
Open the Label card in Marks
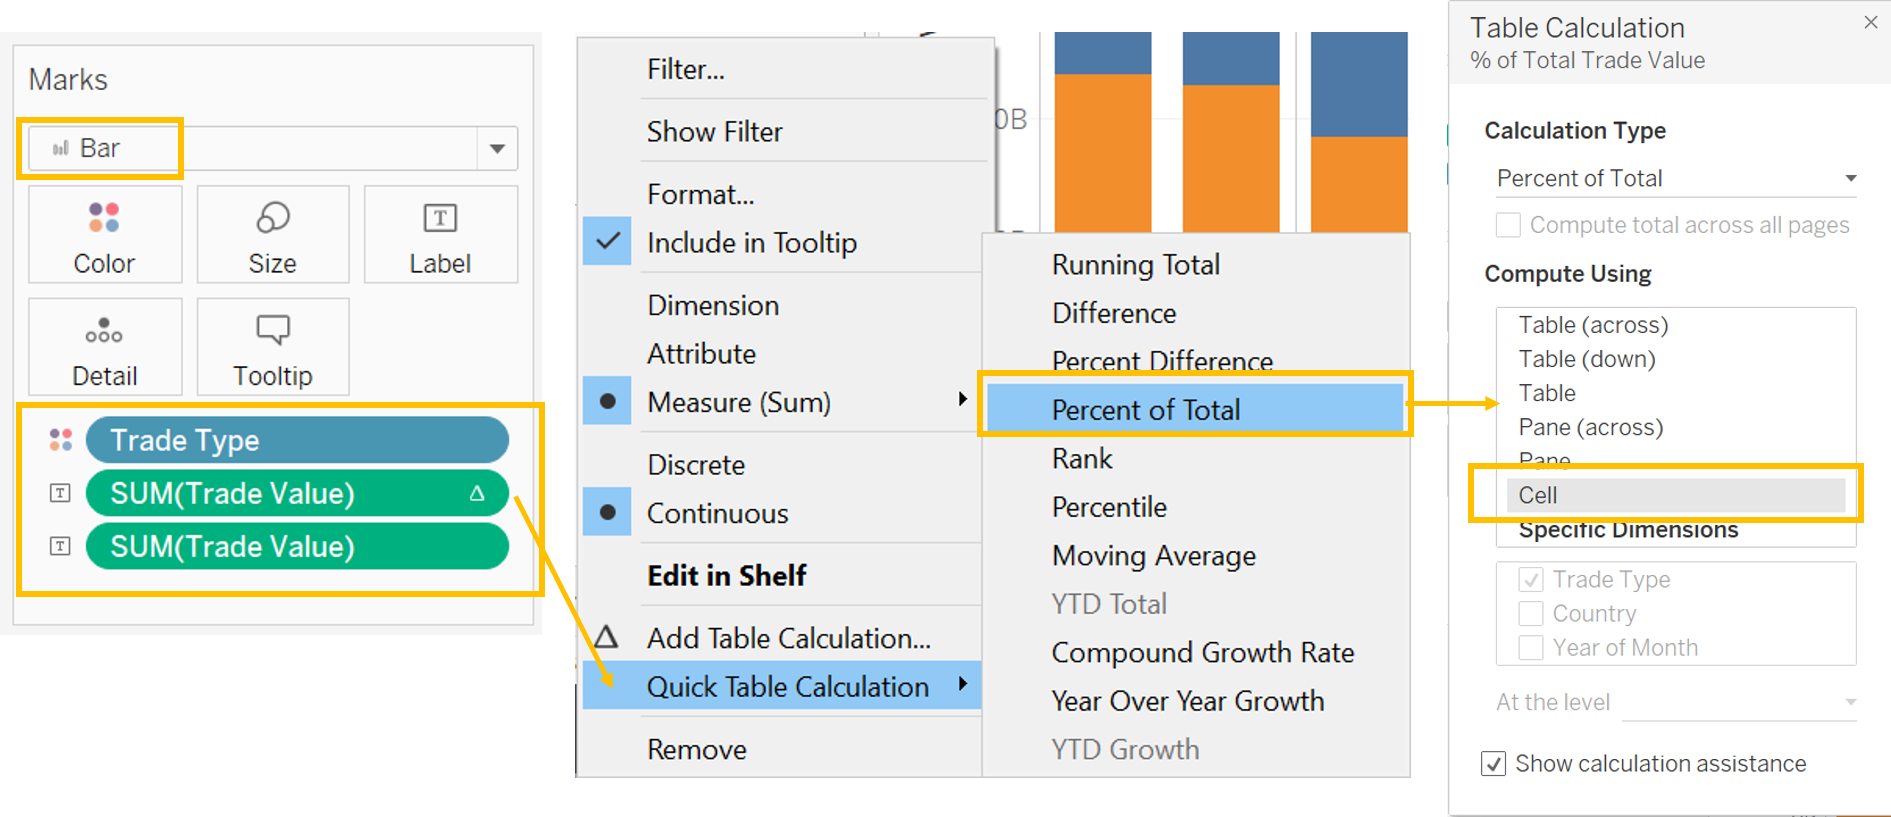click(x=440, y=235)
